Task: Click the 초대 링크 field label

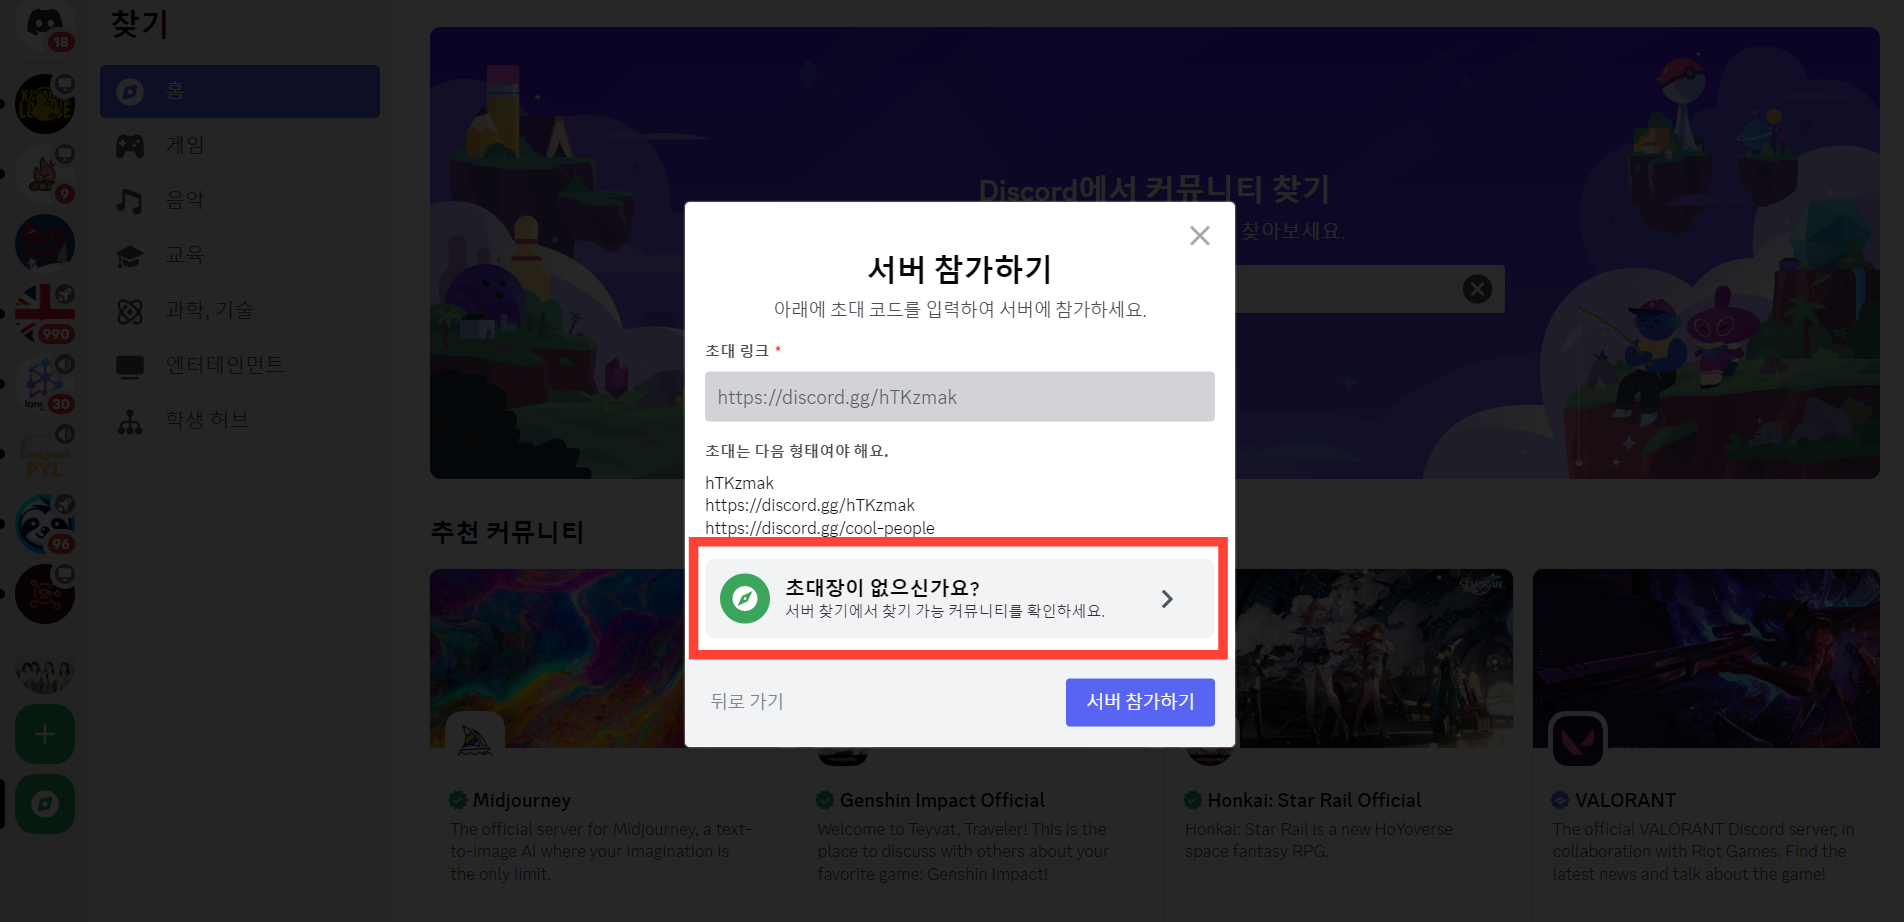Action: [x=737, y=351]
